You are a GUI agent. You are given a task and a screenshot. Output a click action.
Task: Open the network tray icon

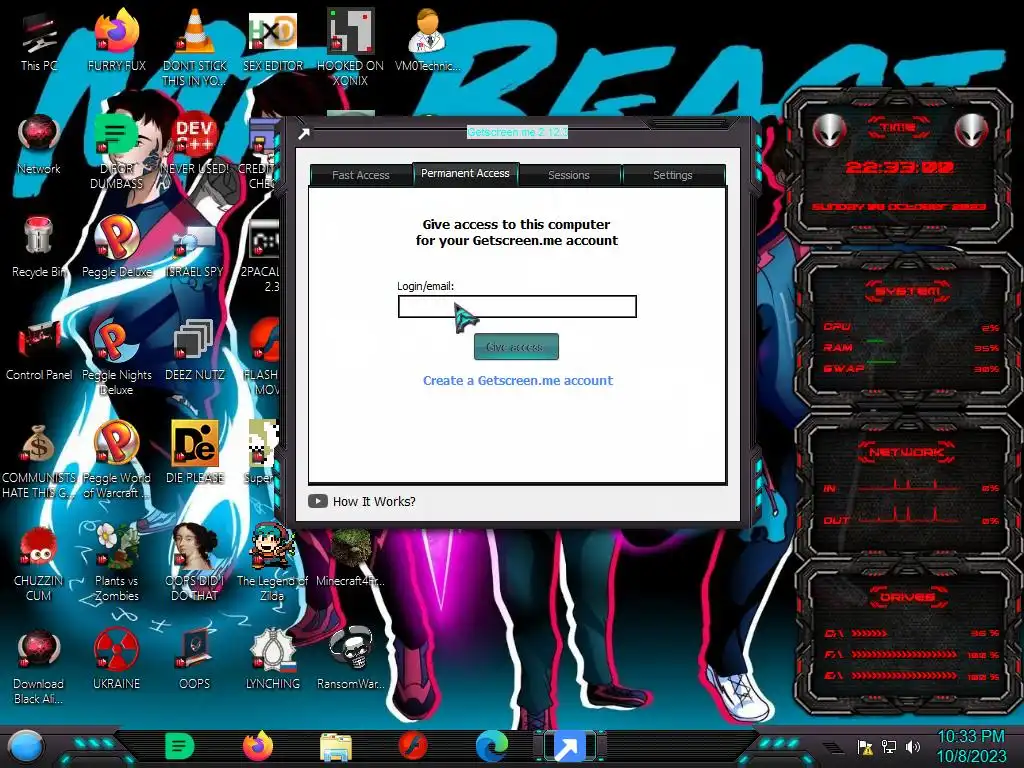pyautogui.click(x=889, y=747)
